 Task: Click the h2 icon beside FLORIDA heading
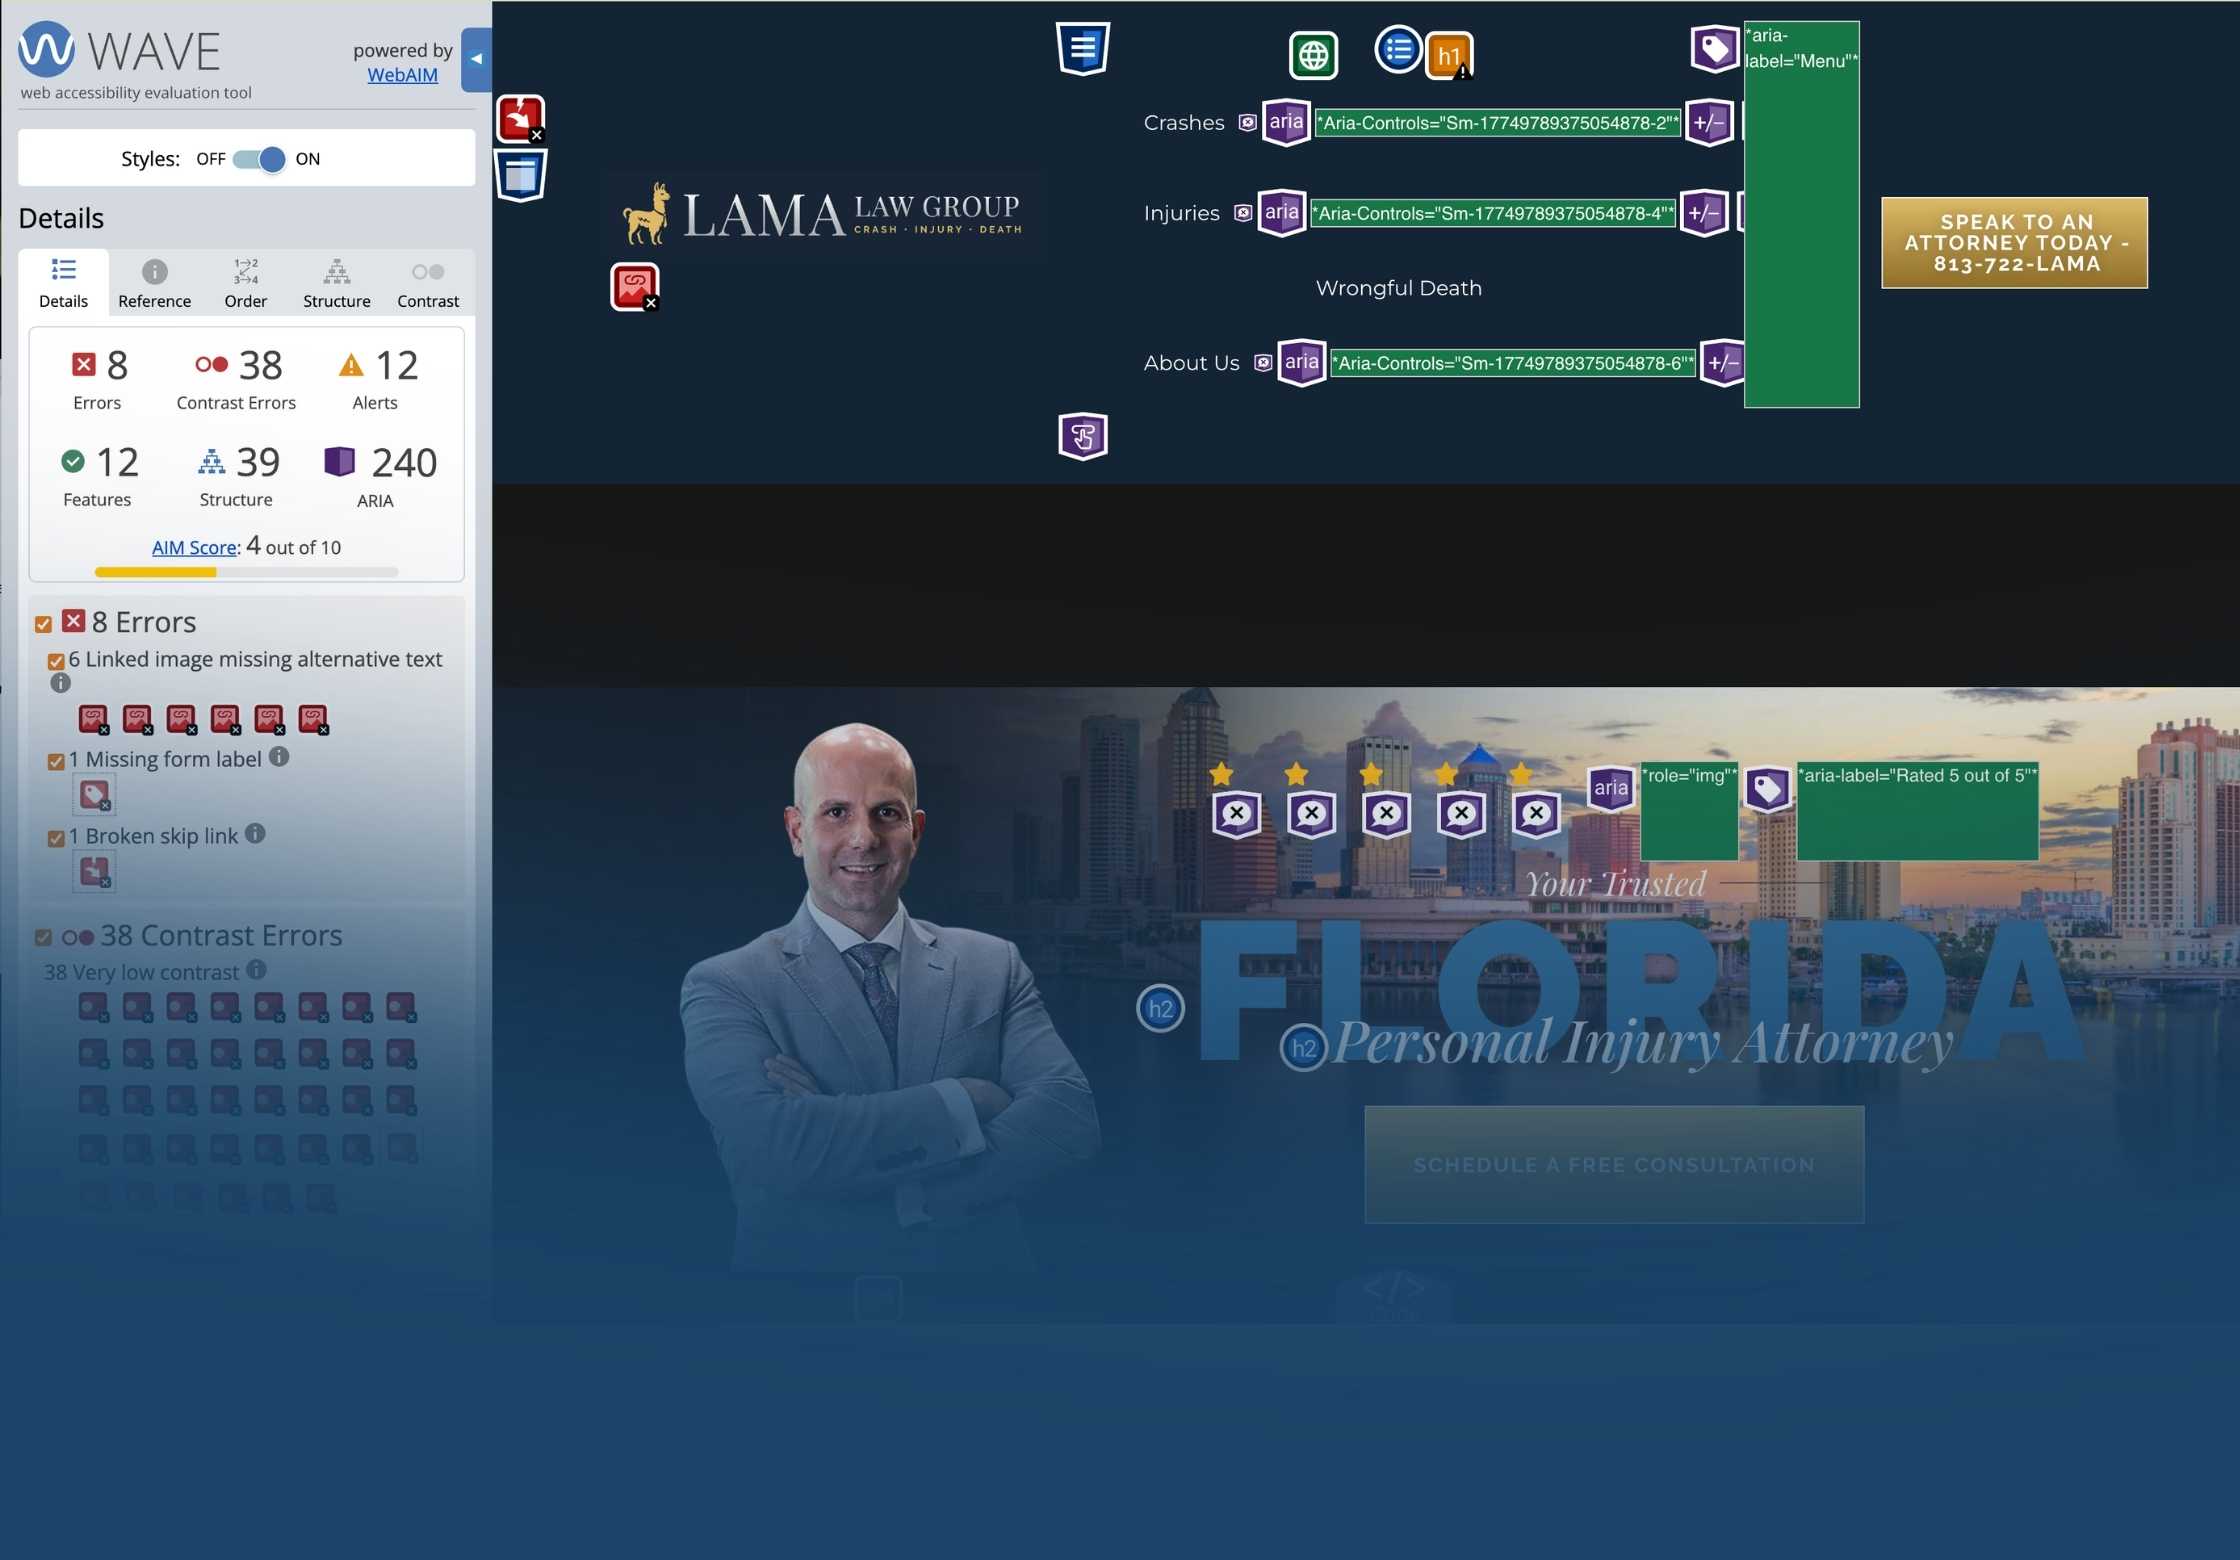pyautogui.click(x=1160, y=1008)
